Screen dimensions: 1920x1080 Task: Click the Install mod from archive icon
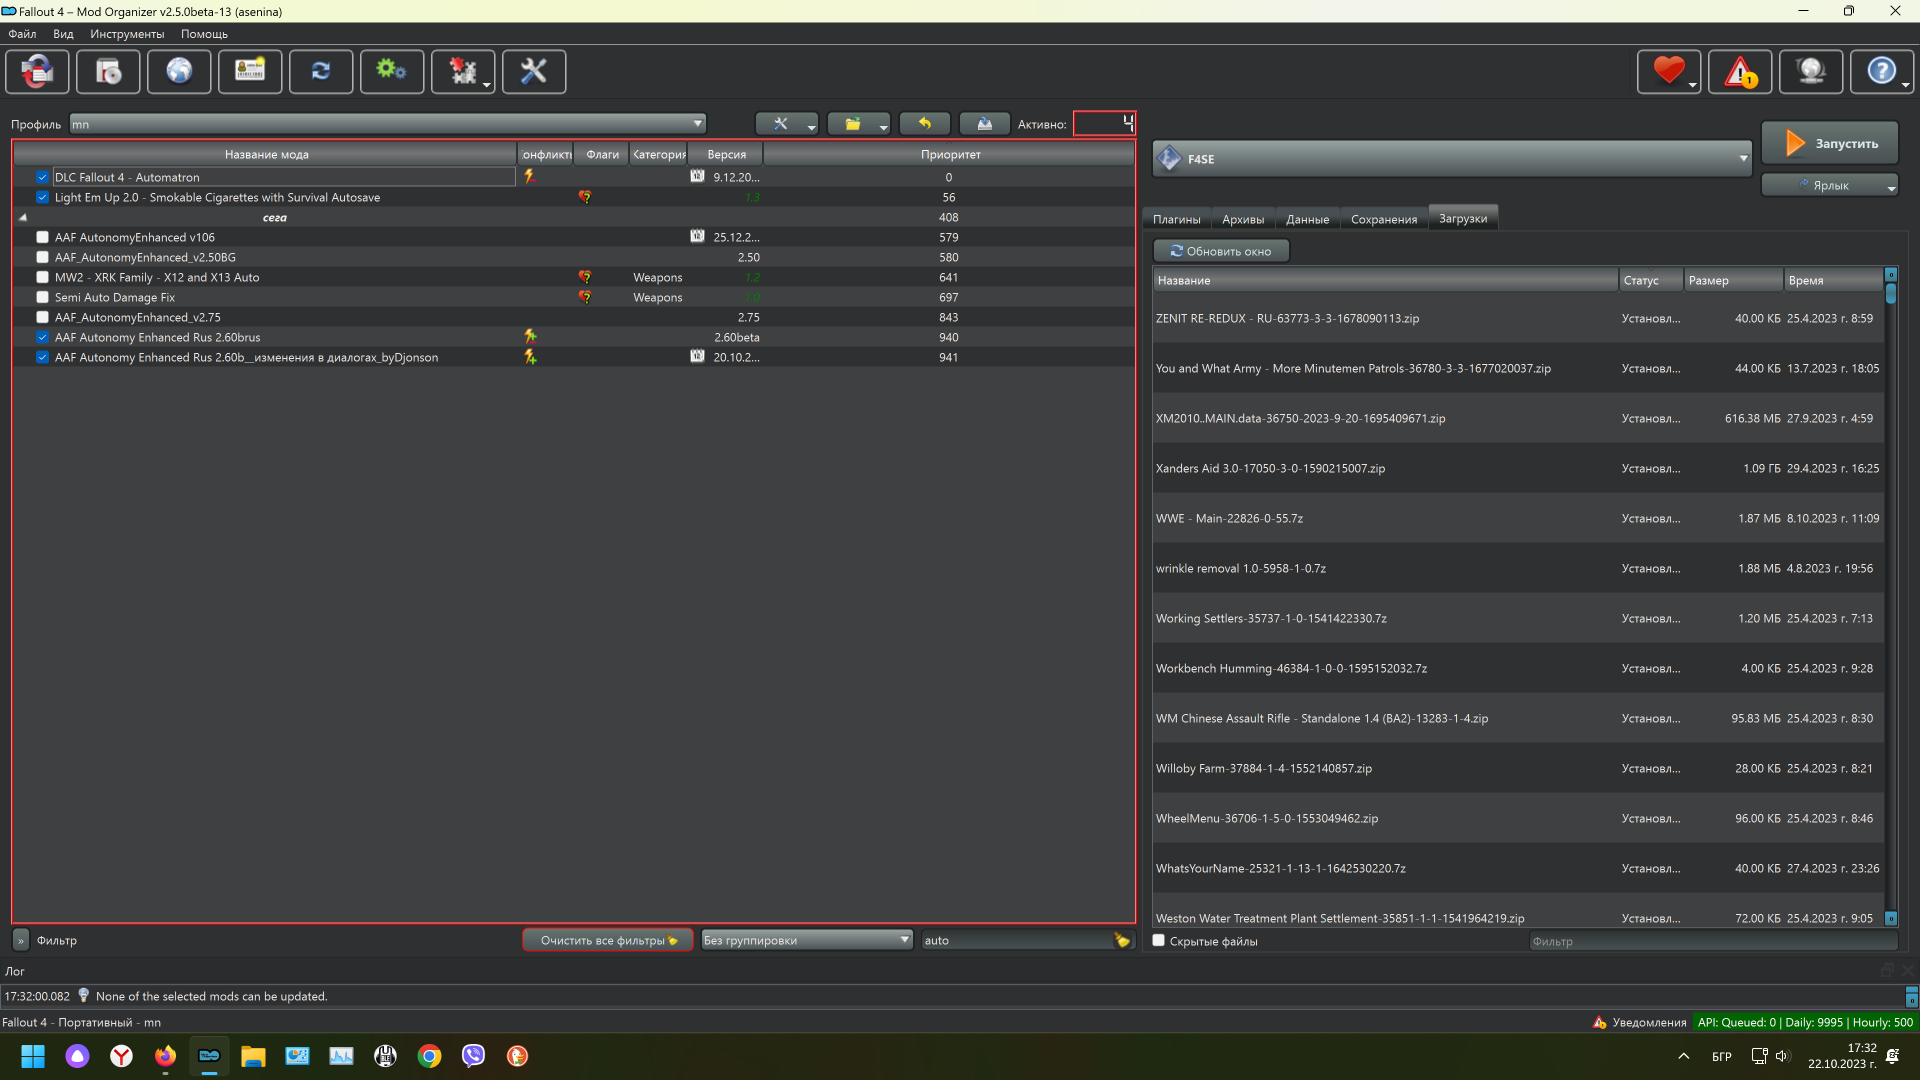tap(108, 72)
